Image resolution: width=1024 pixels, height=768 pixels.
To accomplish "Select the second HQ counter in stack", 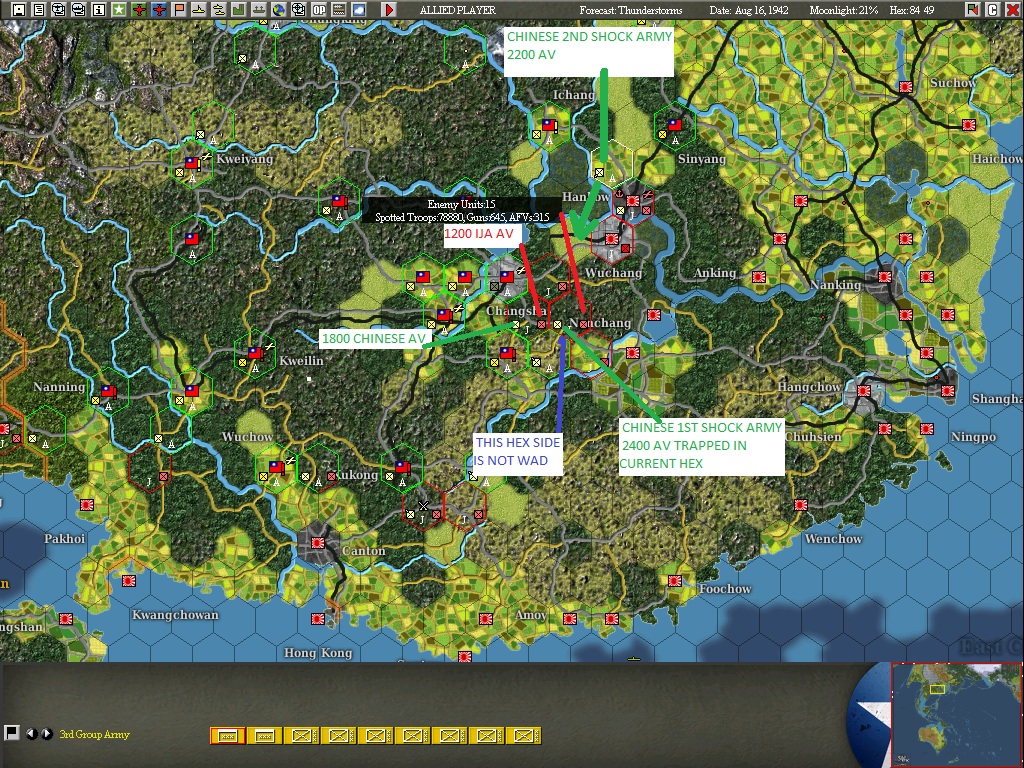I will (x=264, y=736).
